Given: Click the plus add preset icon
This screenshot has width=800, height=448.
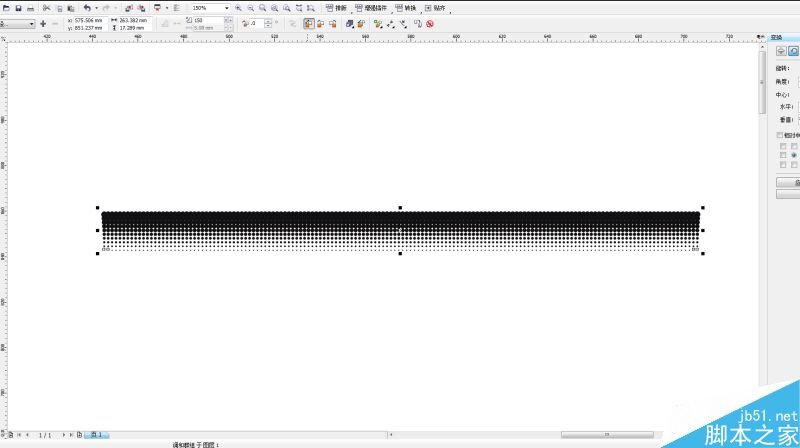Looking at the screenshot, I should click(x=43, y=23).
